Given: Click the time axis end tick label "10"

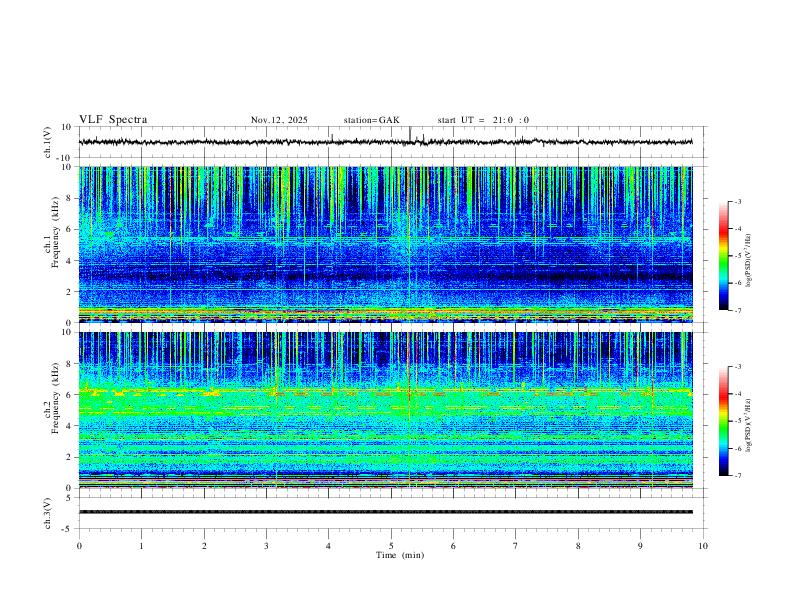Looking at the screenshot, I should pos(703,546).
